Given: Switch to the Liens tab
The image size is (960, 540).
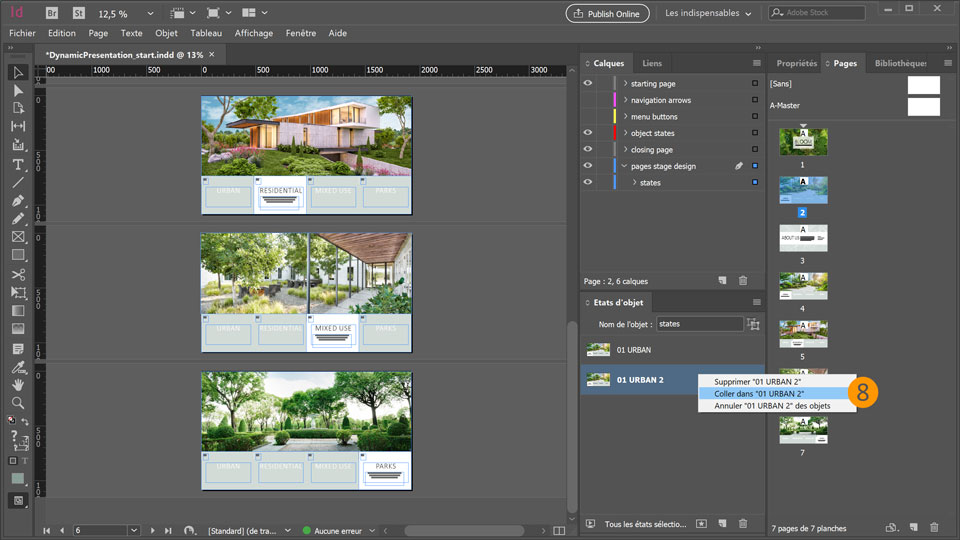Looking at the screenshot, I should pos(652,63).
